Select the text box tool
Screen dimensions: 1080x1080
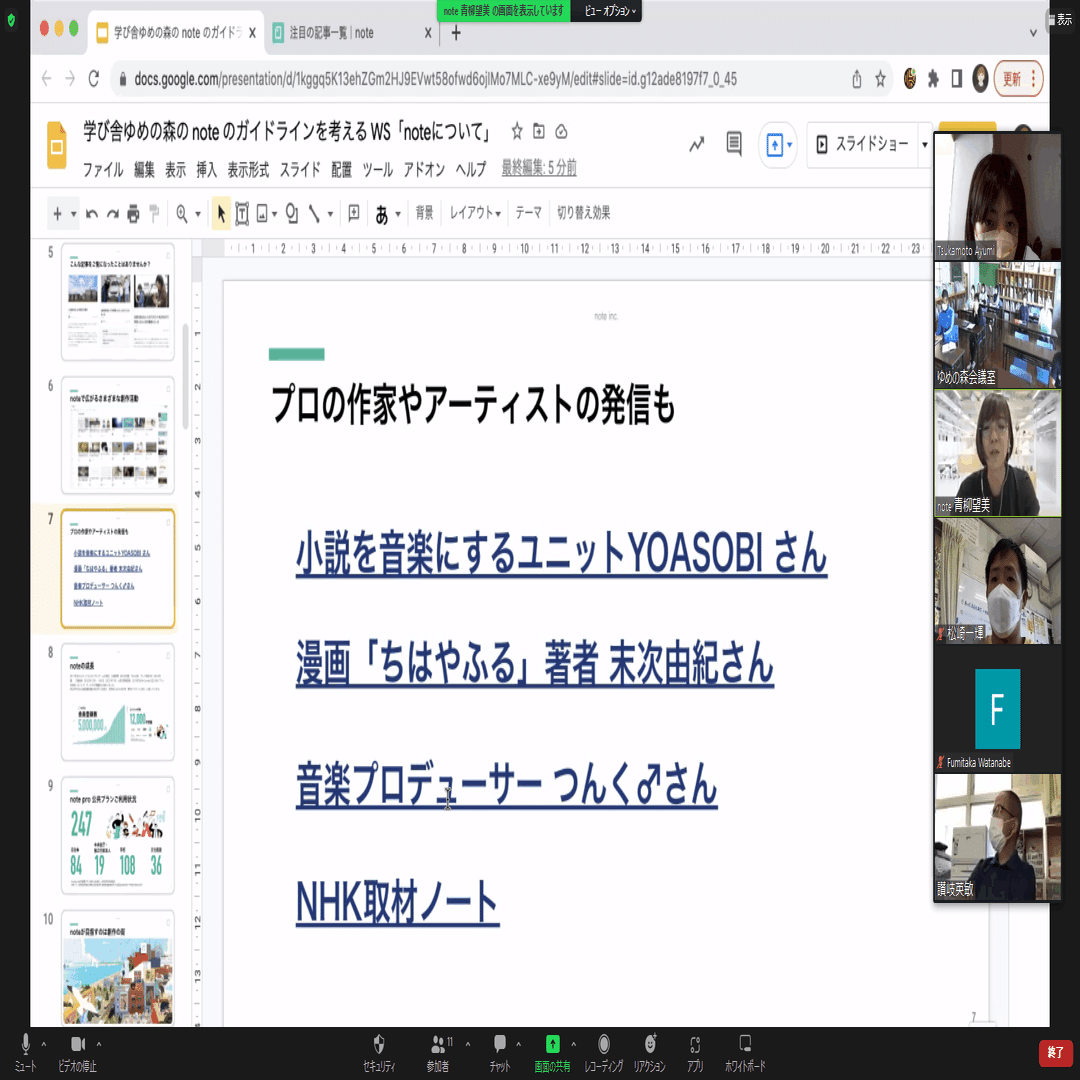pyautogui.click(x=242, y=214)
